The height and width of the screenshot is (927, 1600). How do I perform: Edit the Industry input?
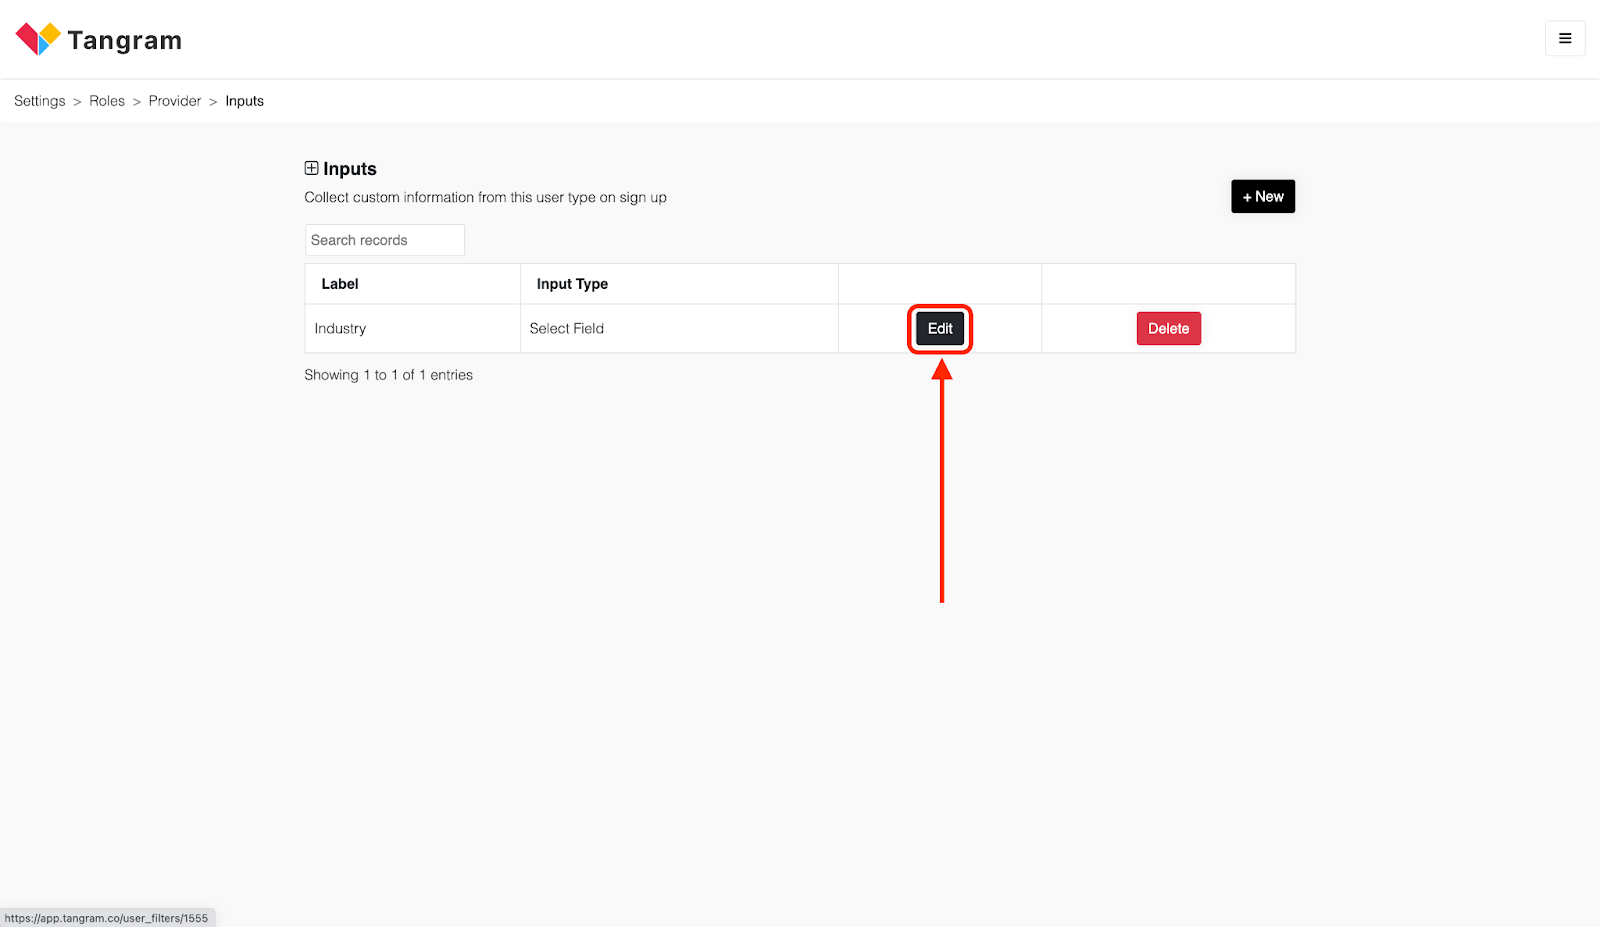point(940,328)
